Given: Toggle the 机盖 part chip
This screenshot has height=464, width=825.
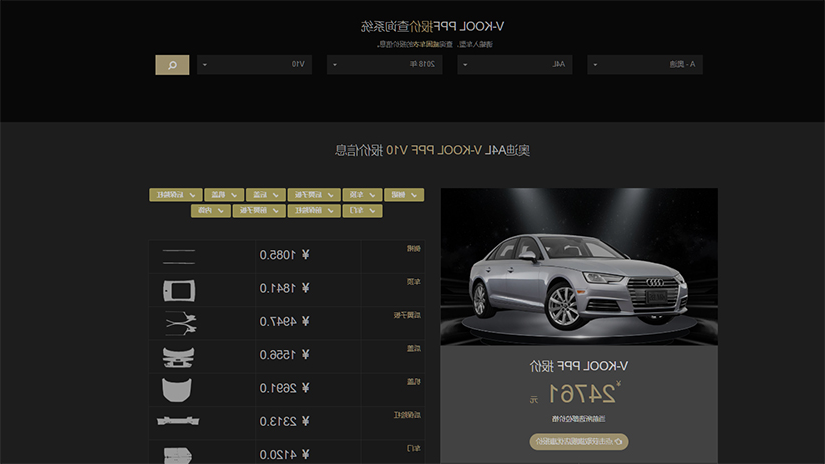Looking at the screenshot, I should [x=224, y=195].
